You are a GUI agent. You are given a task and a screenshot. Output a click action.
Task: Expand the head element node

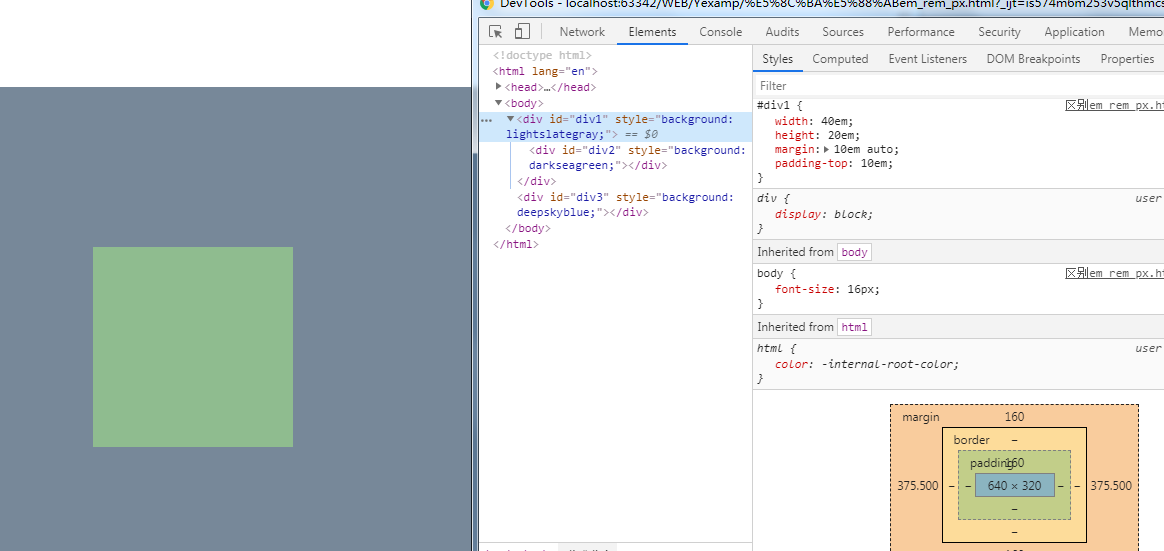[x=499, y=87]
